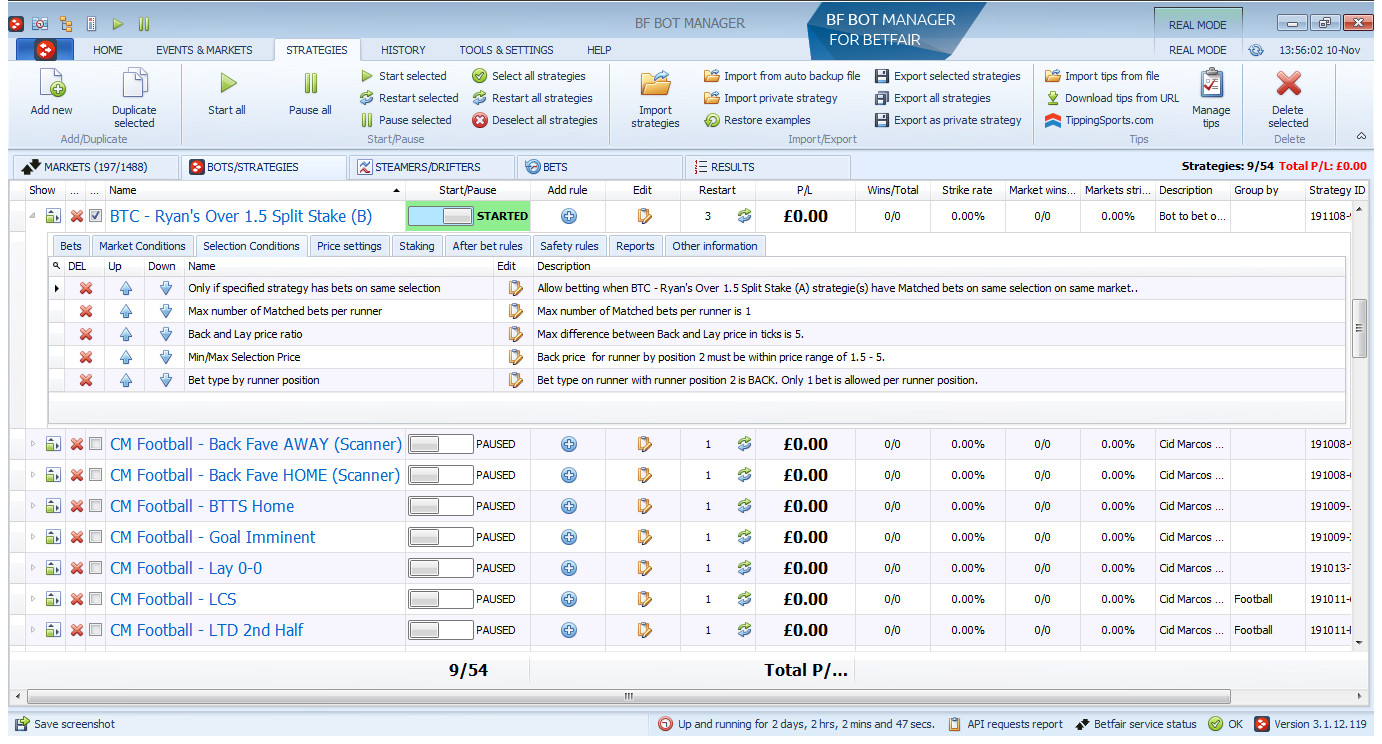
Task: Click the camera icon in the title bar
Action: tap(40, 23)
